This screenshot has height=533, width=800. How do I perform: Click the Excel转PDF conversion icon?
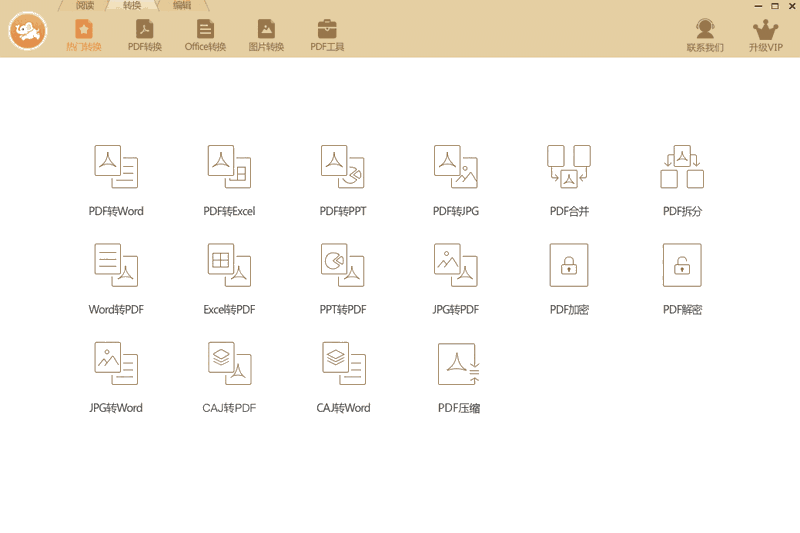coord(229,266)
